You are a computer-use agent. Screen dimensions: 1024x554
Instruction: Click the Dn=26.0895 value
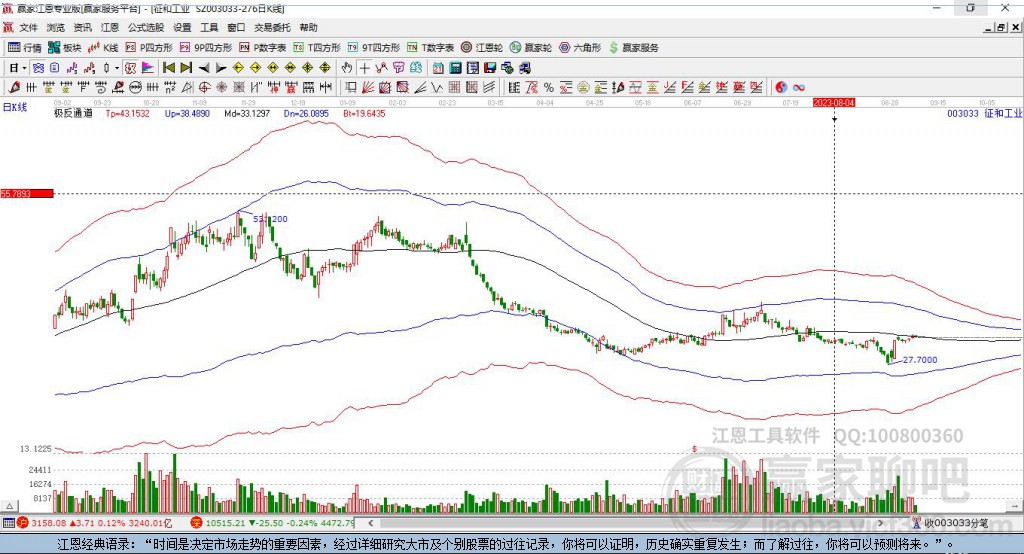[306, 113]
